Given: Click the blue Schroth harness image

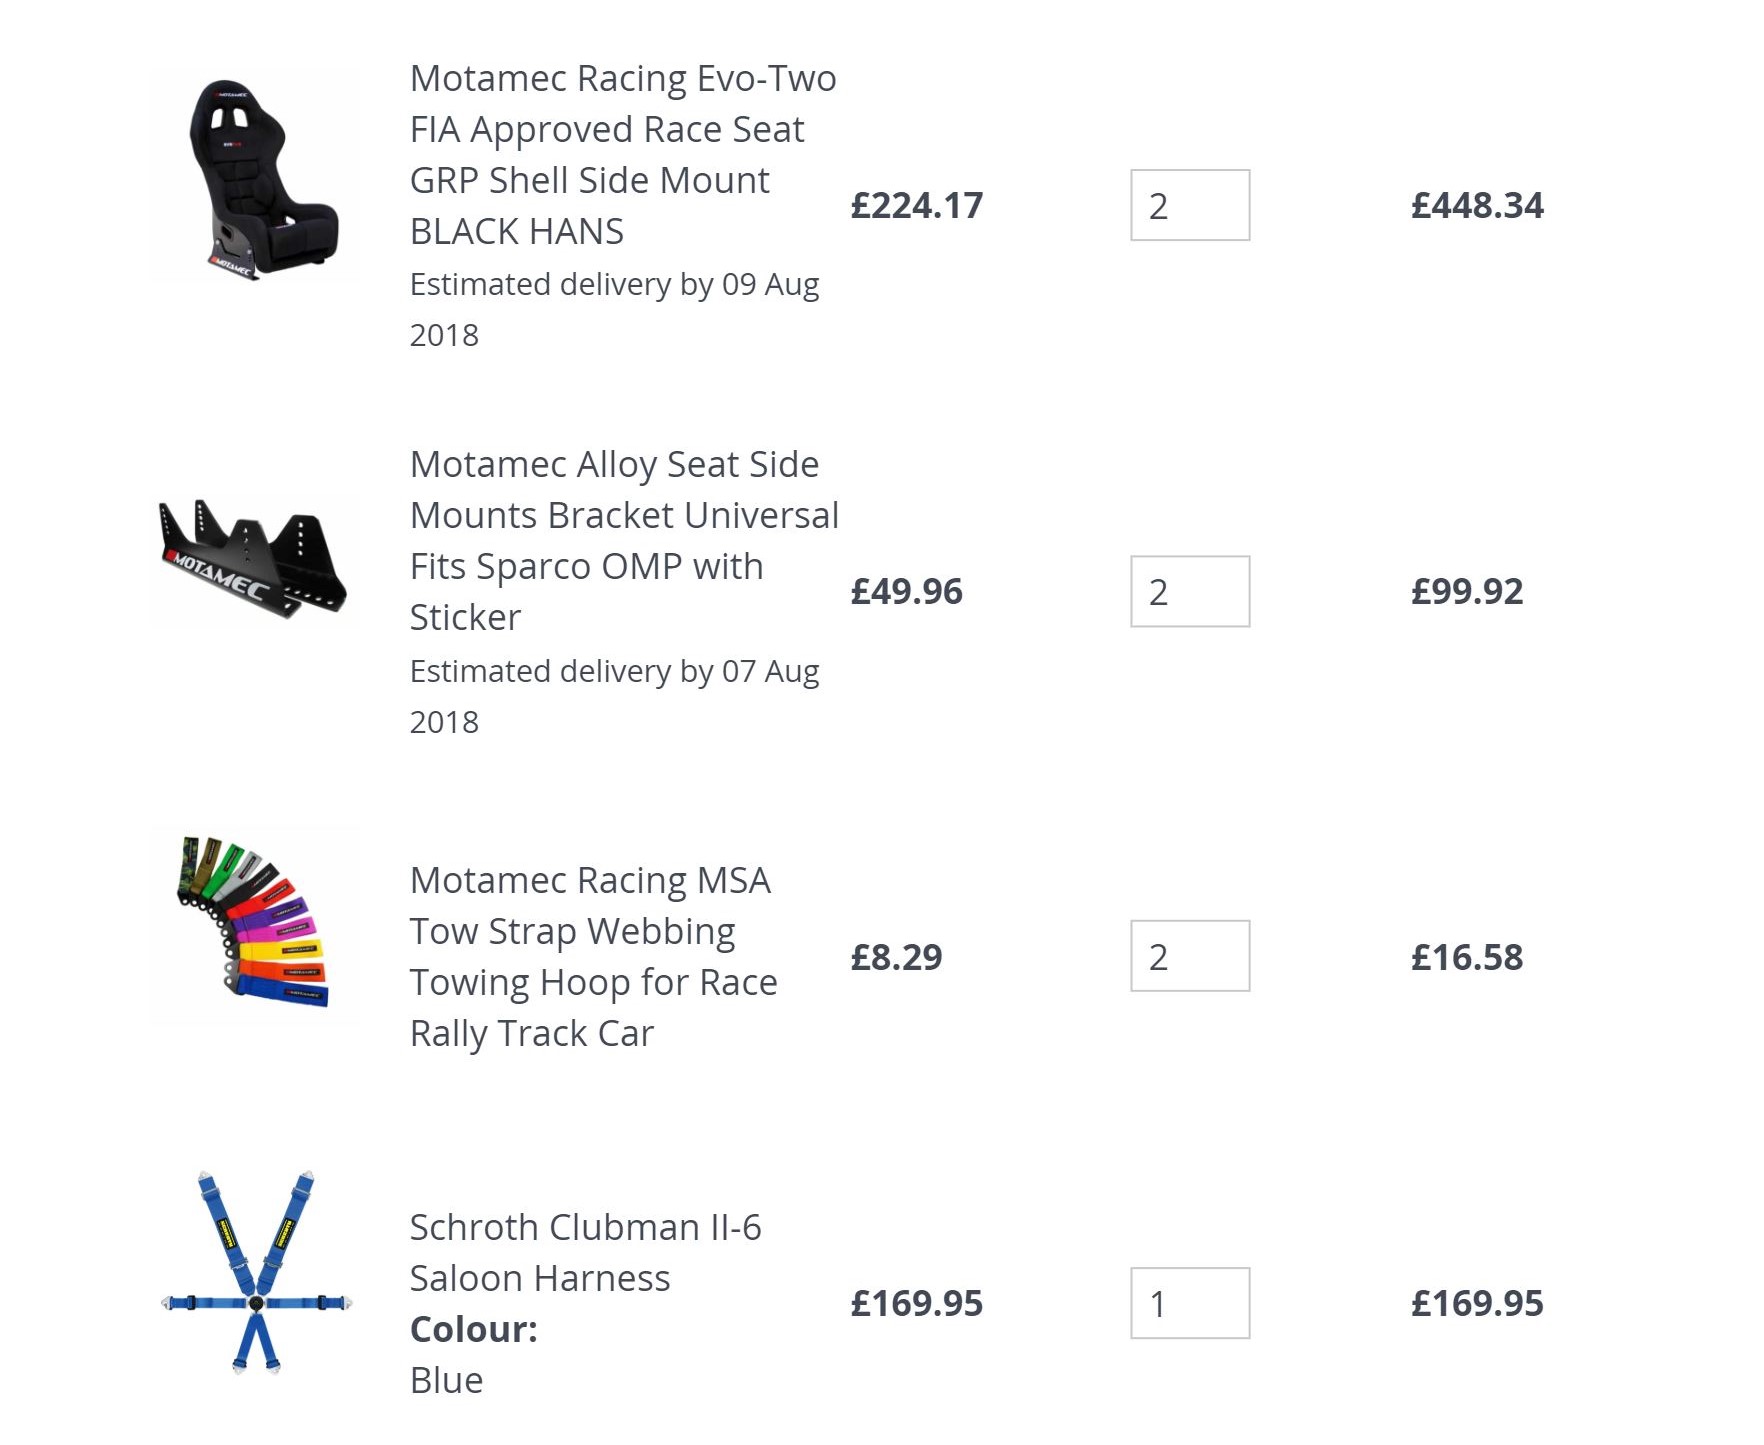Looking at the screenshot, I should [x=256, y=1272].
